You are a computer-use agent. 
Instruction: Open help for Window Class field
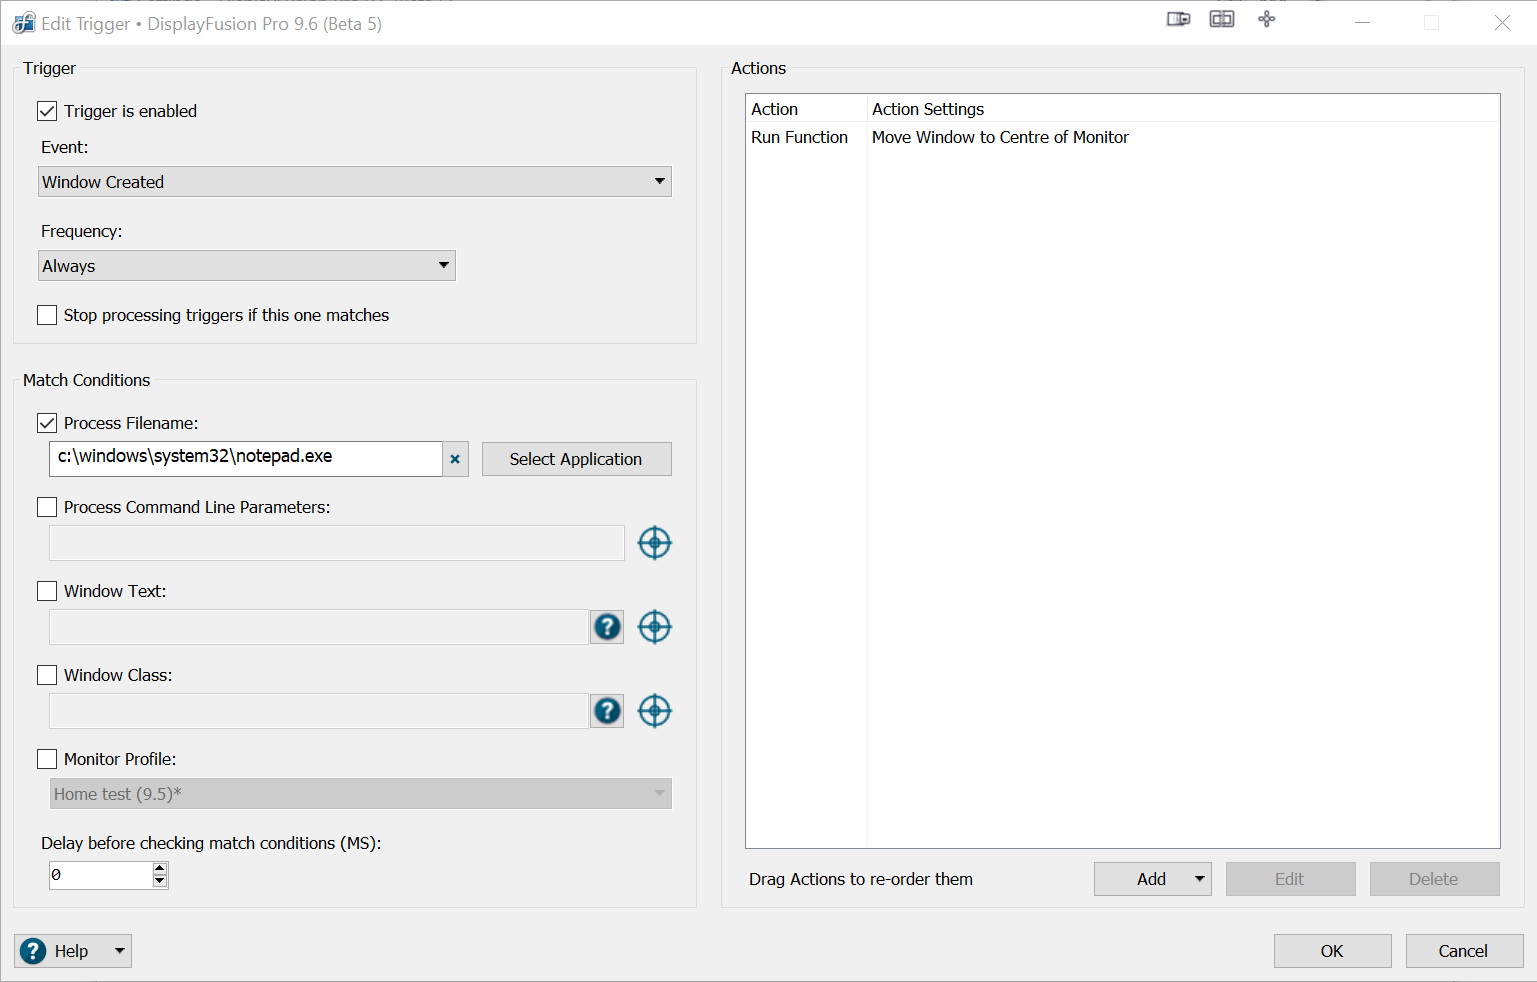pyautogui.click(x=607, y=711)
